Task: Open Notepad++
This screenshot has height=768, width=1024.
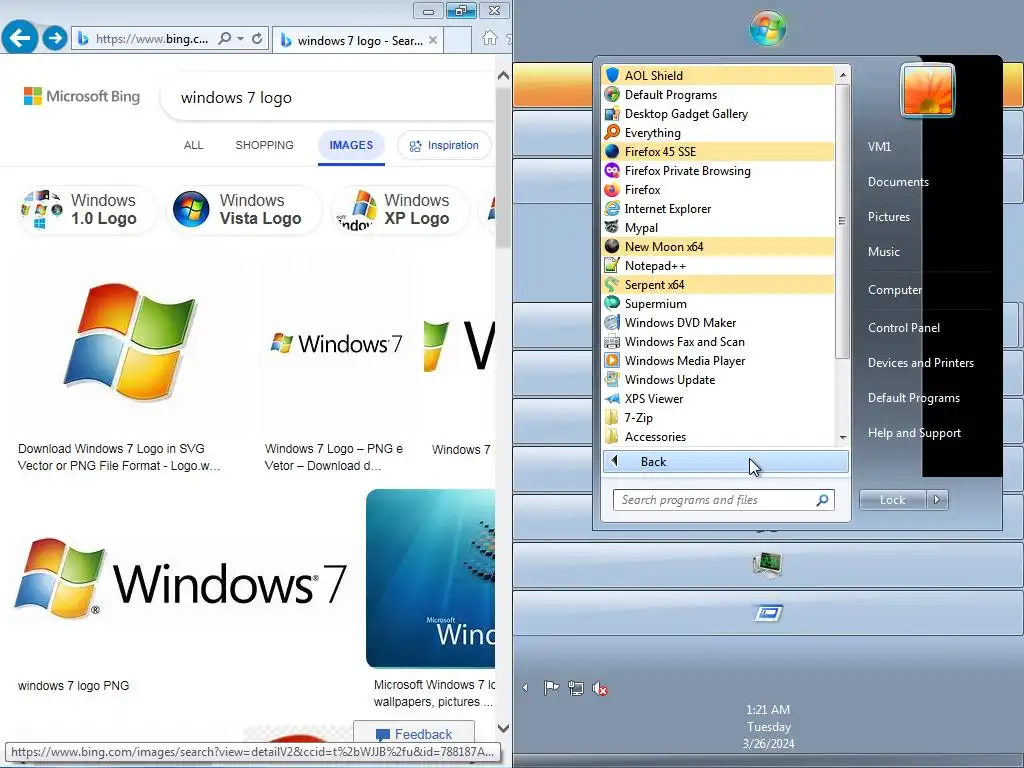Action: [718, 265]
